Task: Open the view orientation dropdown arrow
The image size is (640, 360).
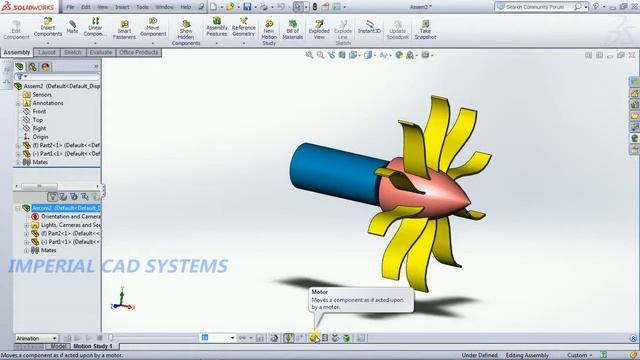Action: 360,55
